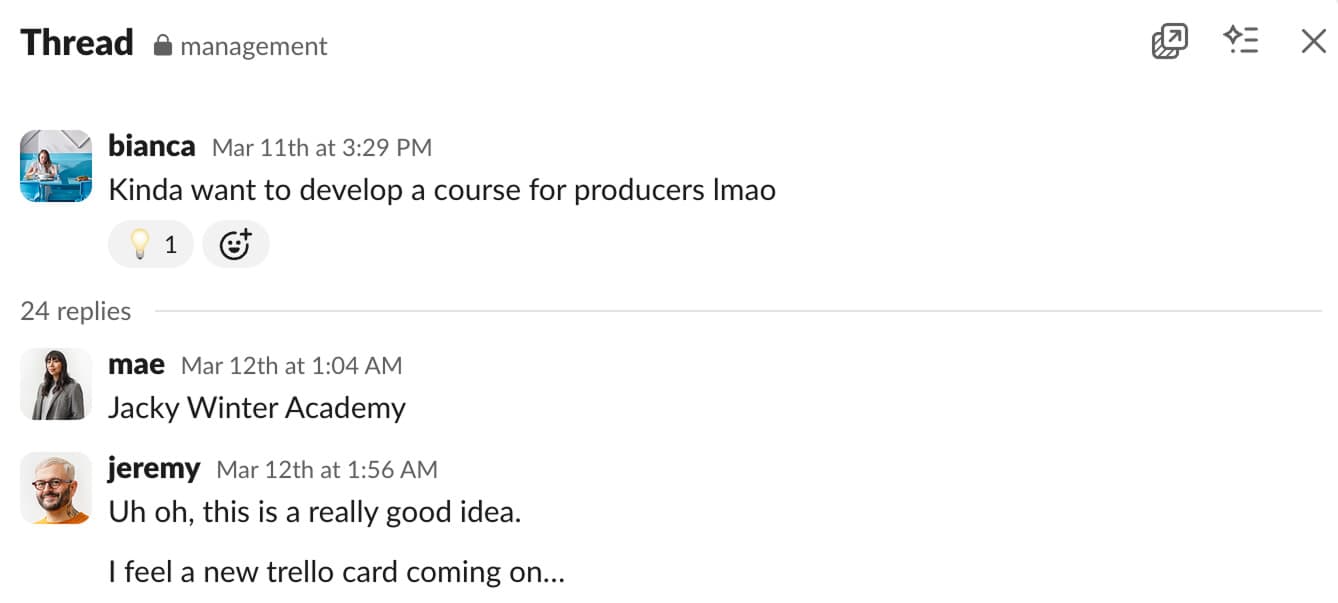Click bianca's profile avatar
1338x603 pixels.
[56, 166]
